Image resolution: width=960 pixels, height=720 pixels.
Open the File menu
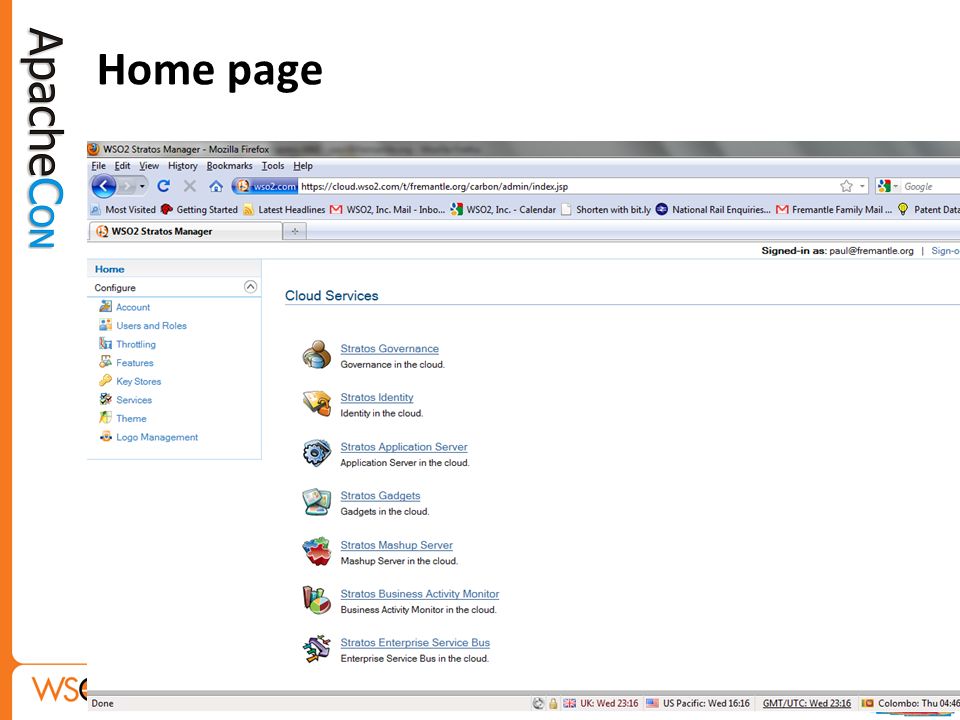coord(99,166)
